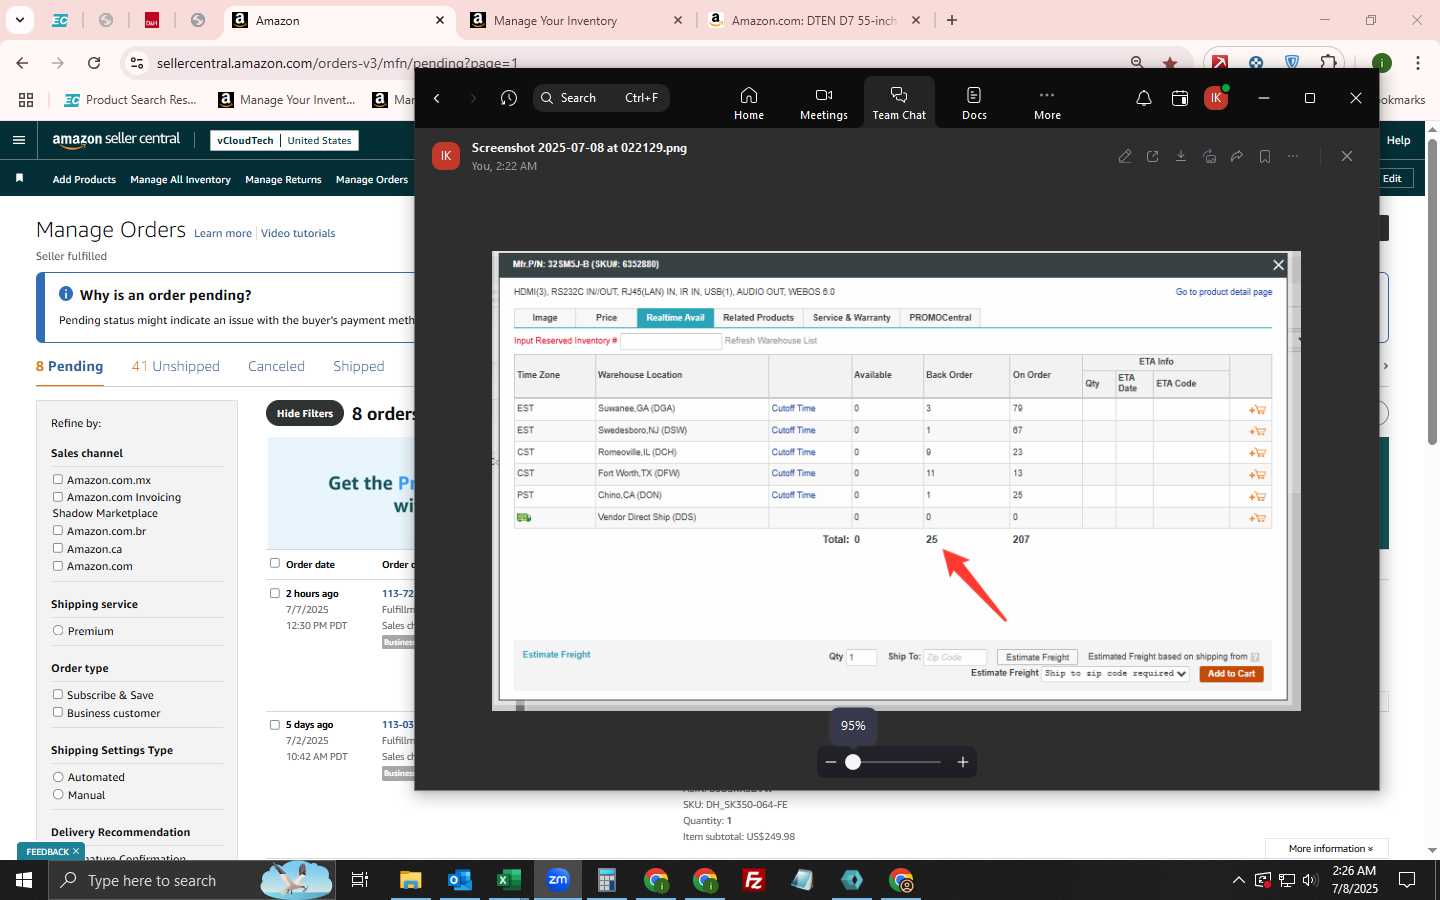Viewport: 1440px width, 900px height.
Task: Open vCloudTech United States account selector
Action: pyautogui.click(x=285, y=141)
